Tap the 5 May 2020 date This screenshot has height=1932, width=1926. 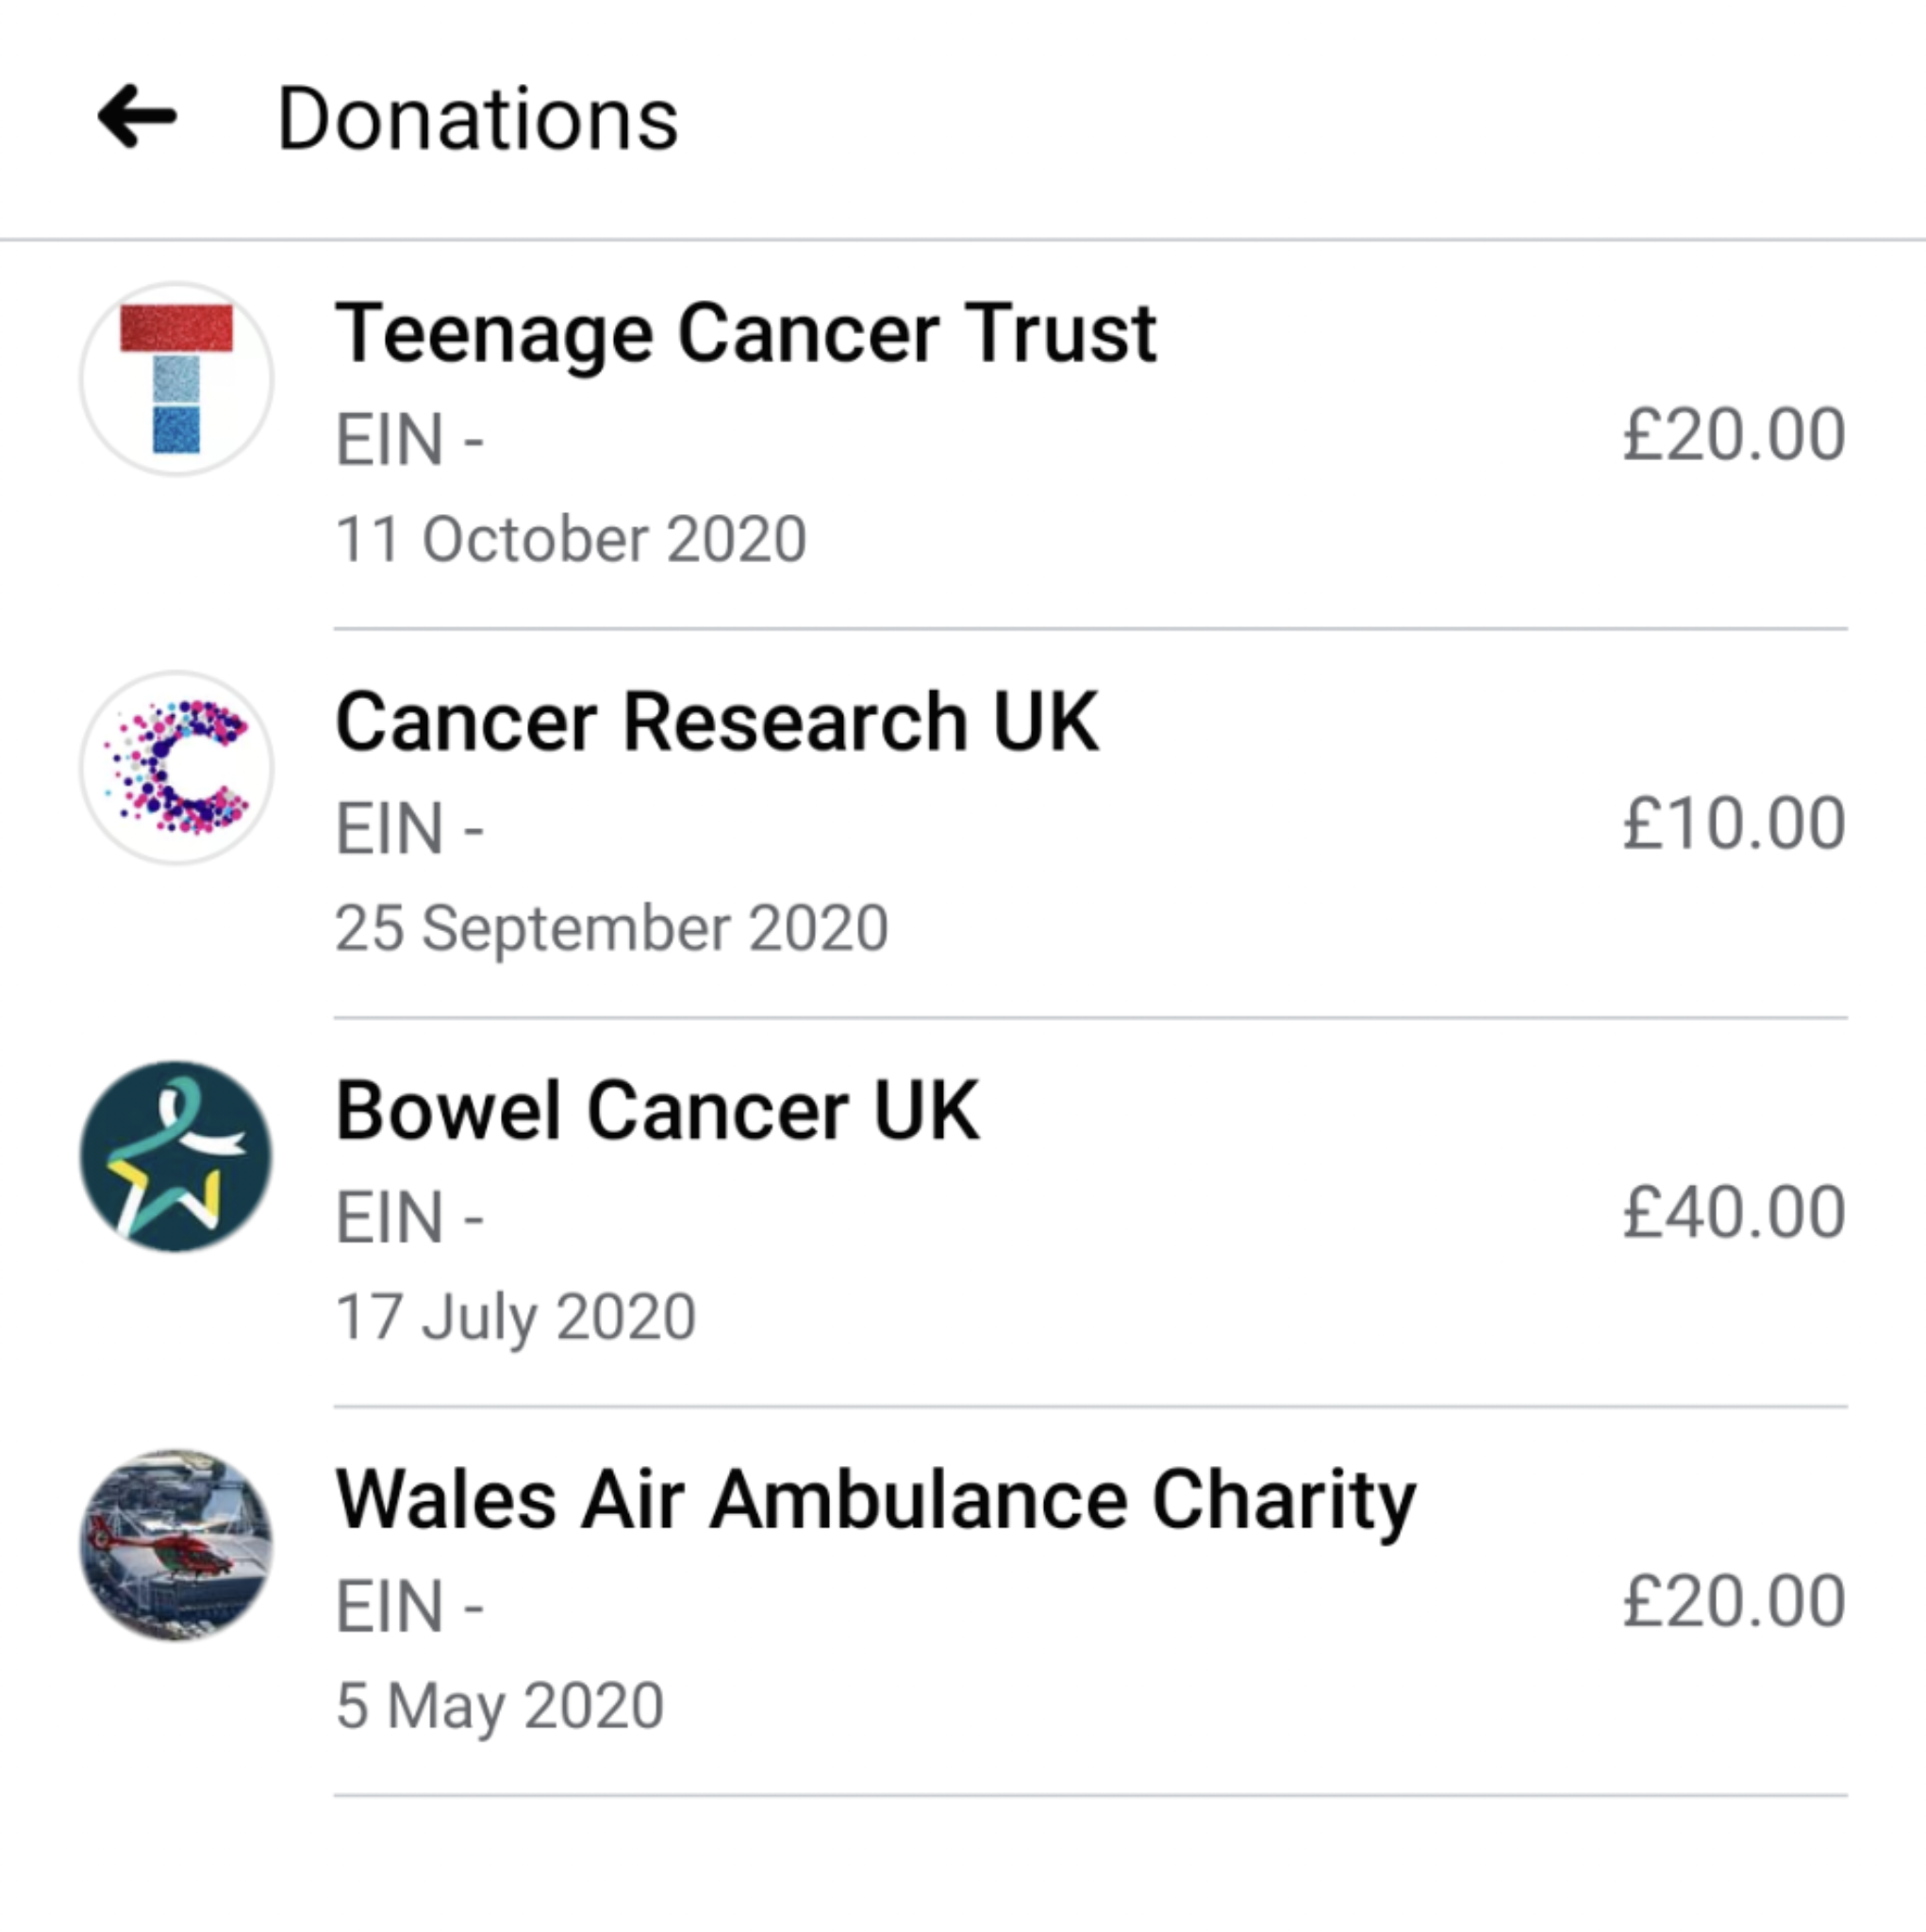[x=499, y=1705]
